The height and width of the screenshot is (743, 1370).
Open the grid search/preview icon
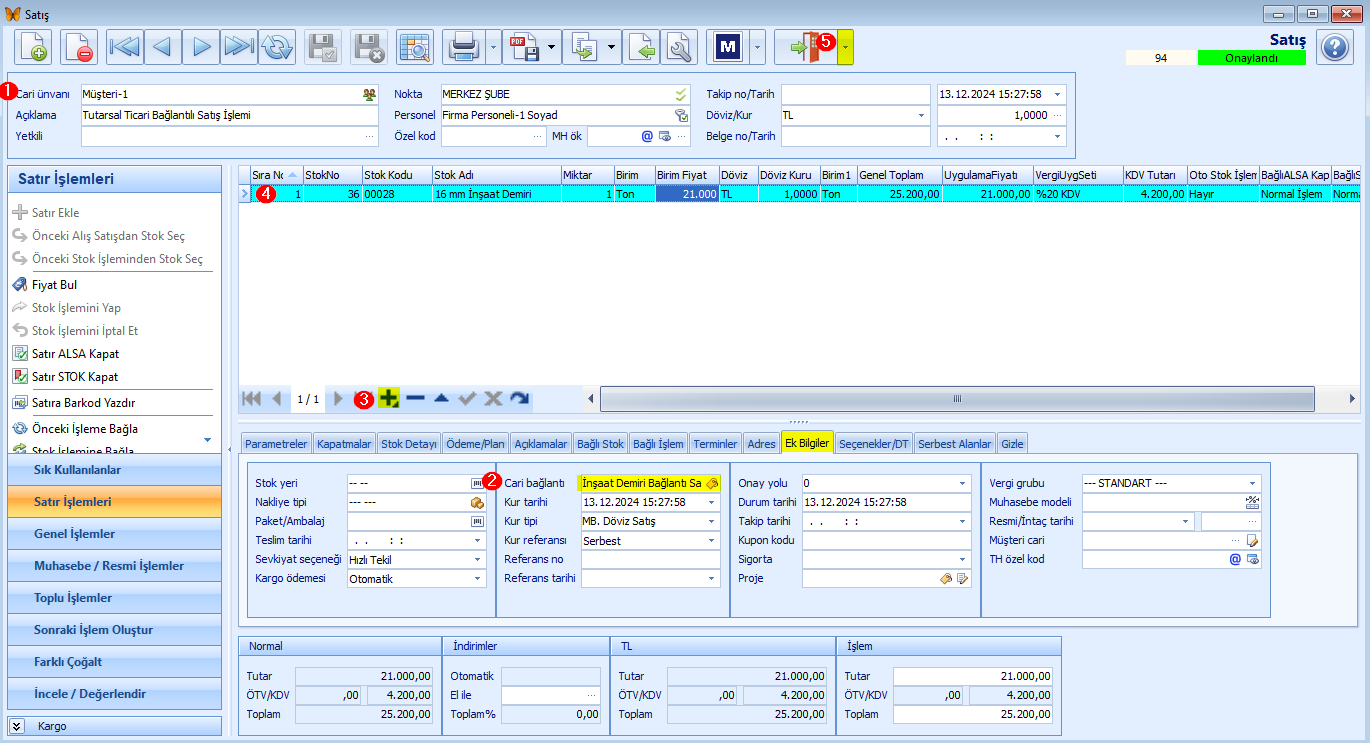[414, 47]
